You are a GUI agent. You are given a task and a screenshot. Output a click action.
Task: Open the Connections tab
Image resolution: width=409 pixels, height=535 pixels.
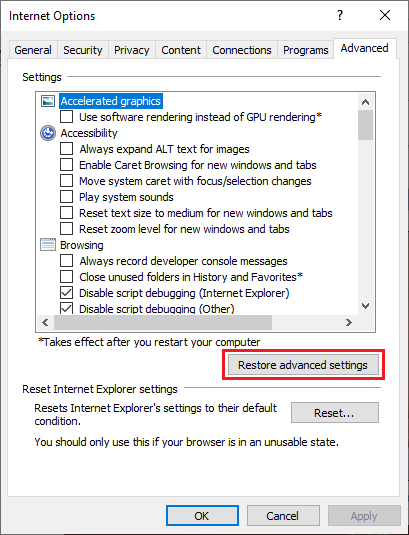pos(242,50)
